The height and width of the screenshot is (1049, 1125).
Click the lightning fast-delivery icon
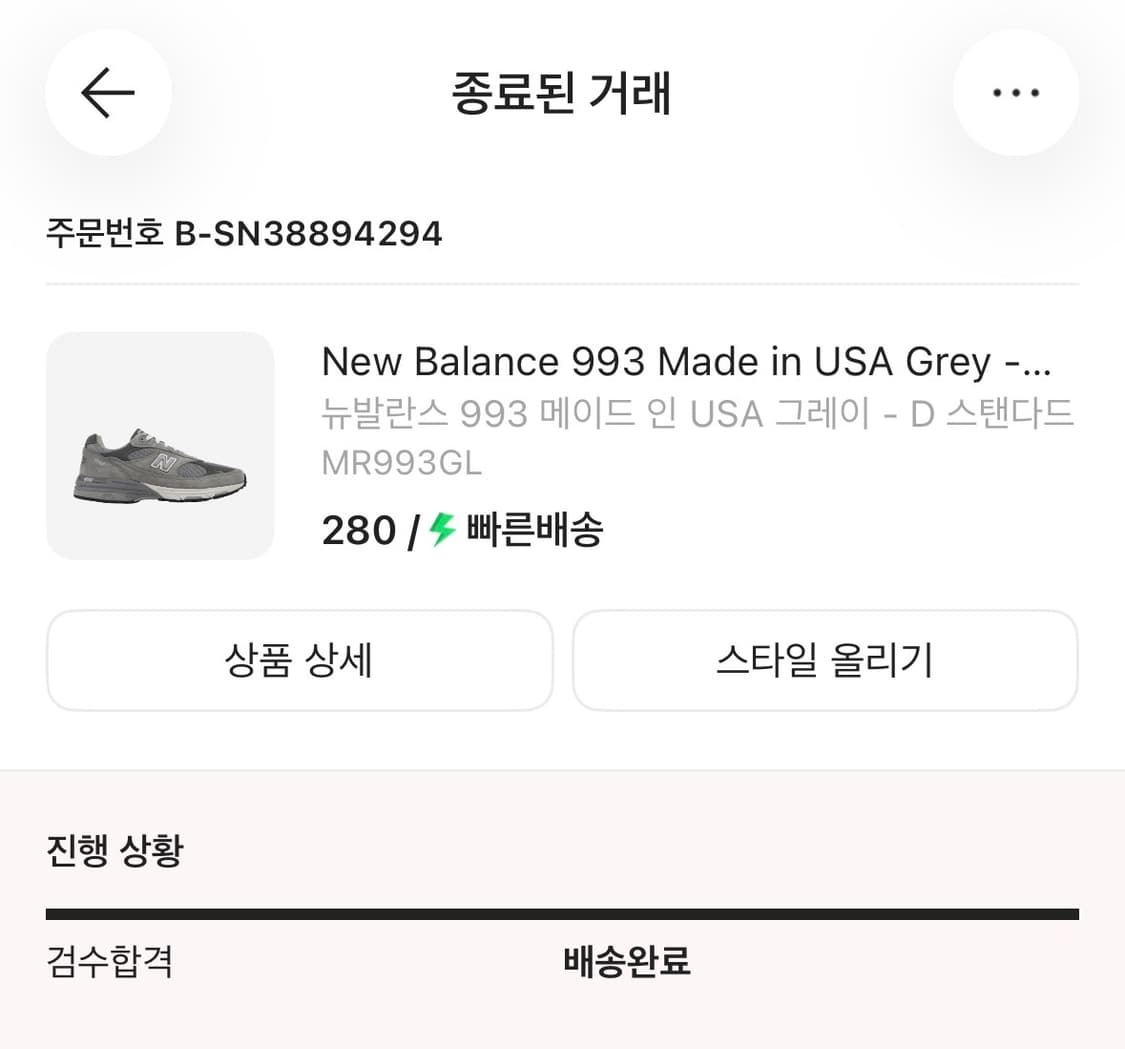437,530
